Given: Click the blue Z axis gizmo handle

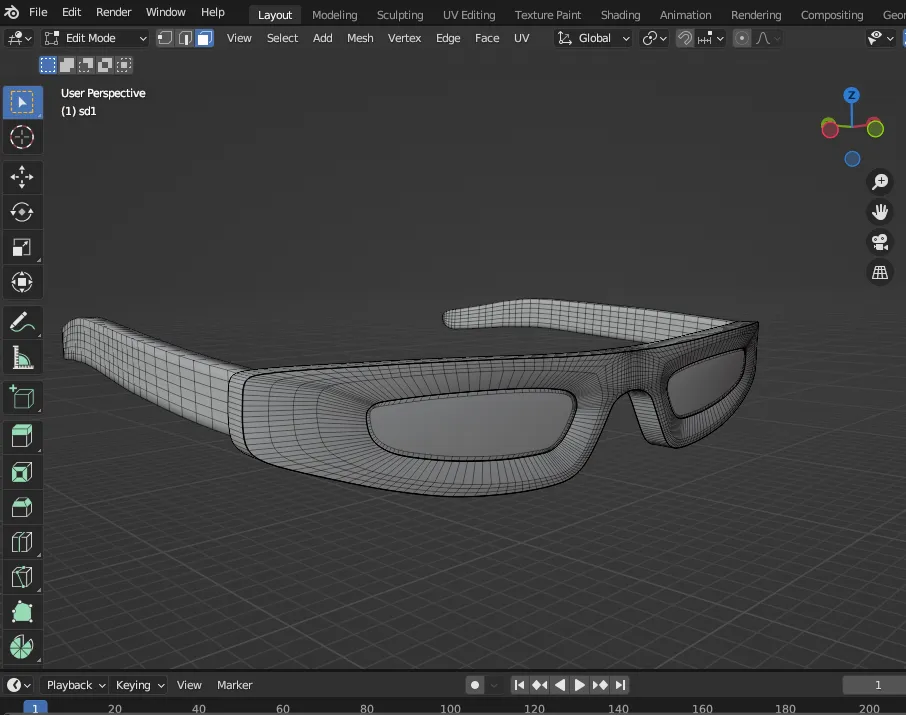Looking at the screenshot, I should click(x=851, y=95).
